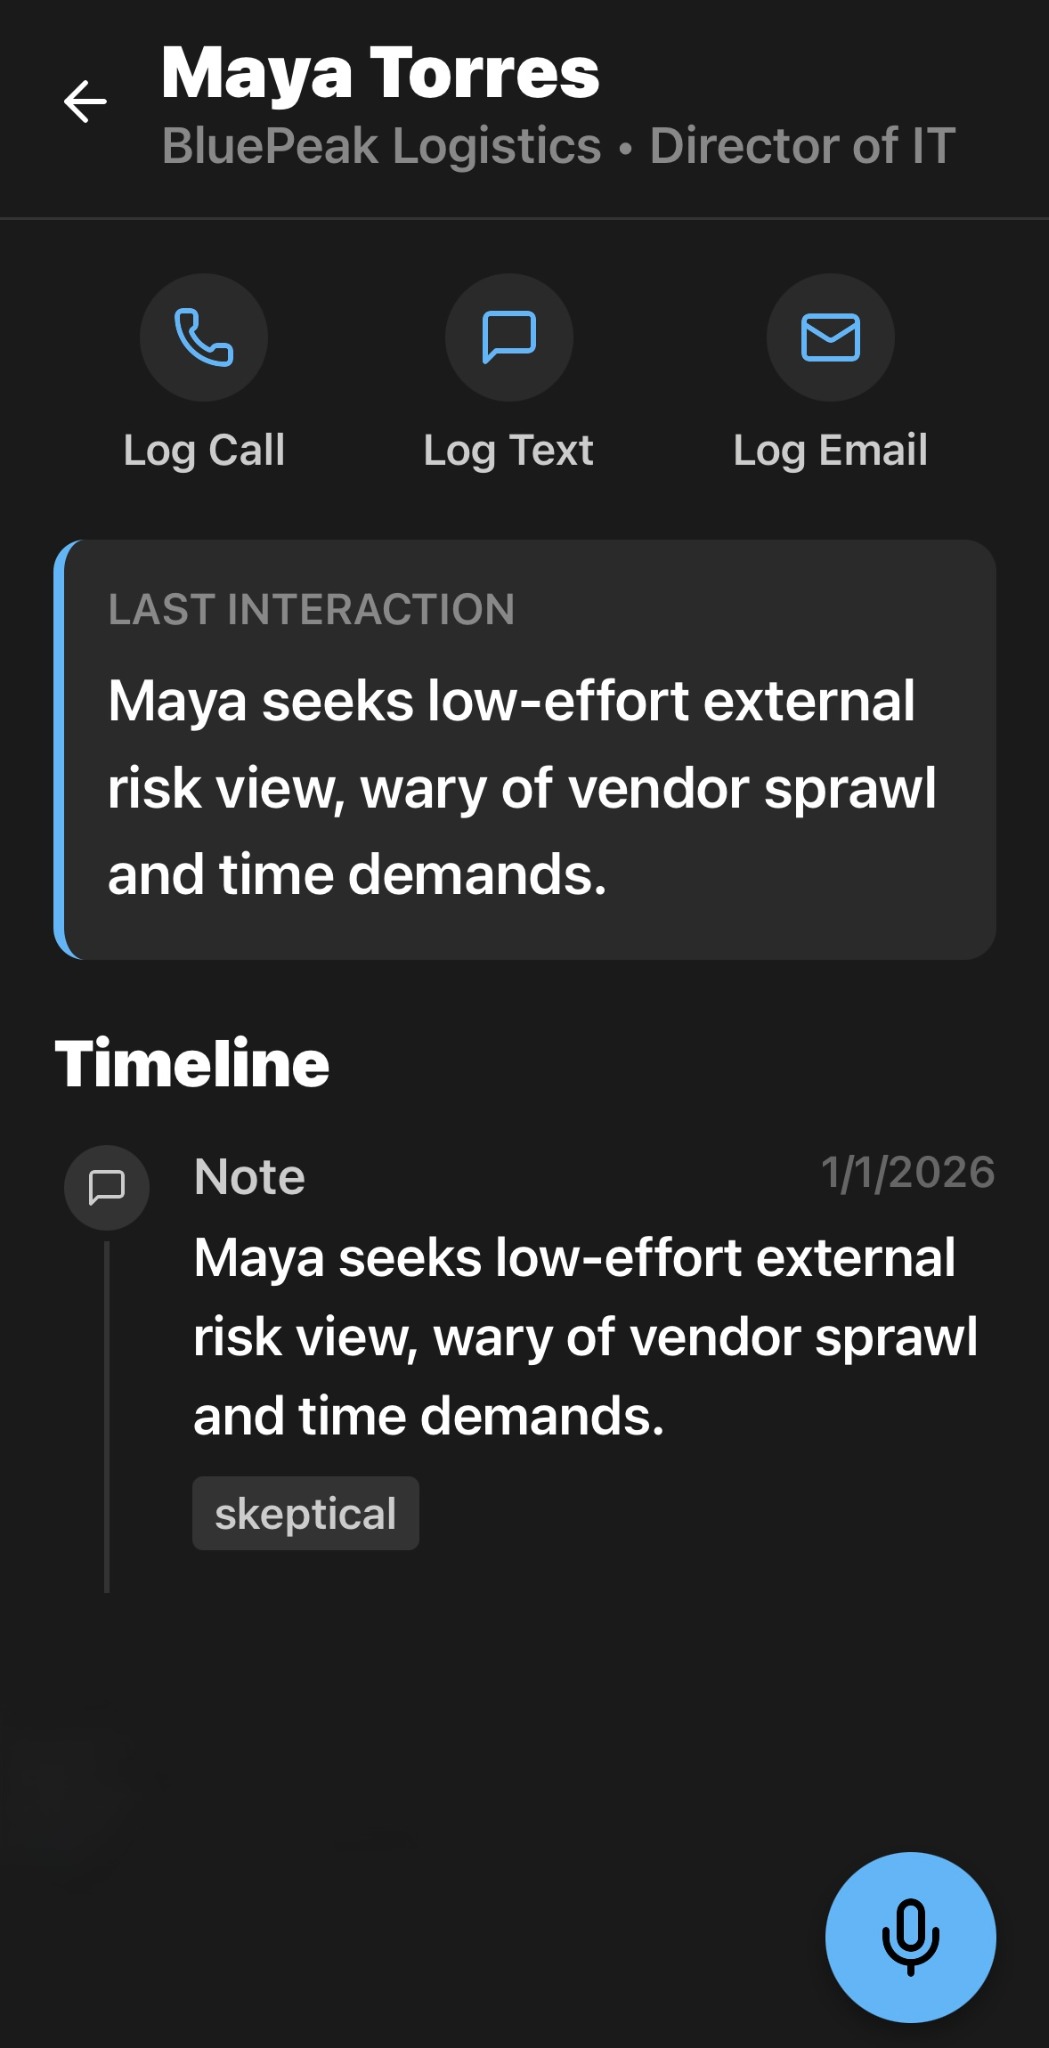Open the note dated 1/1/2026

[906, 1175]
